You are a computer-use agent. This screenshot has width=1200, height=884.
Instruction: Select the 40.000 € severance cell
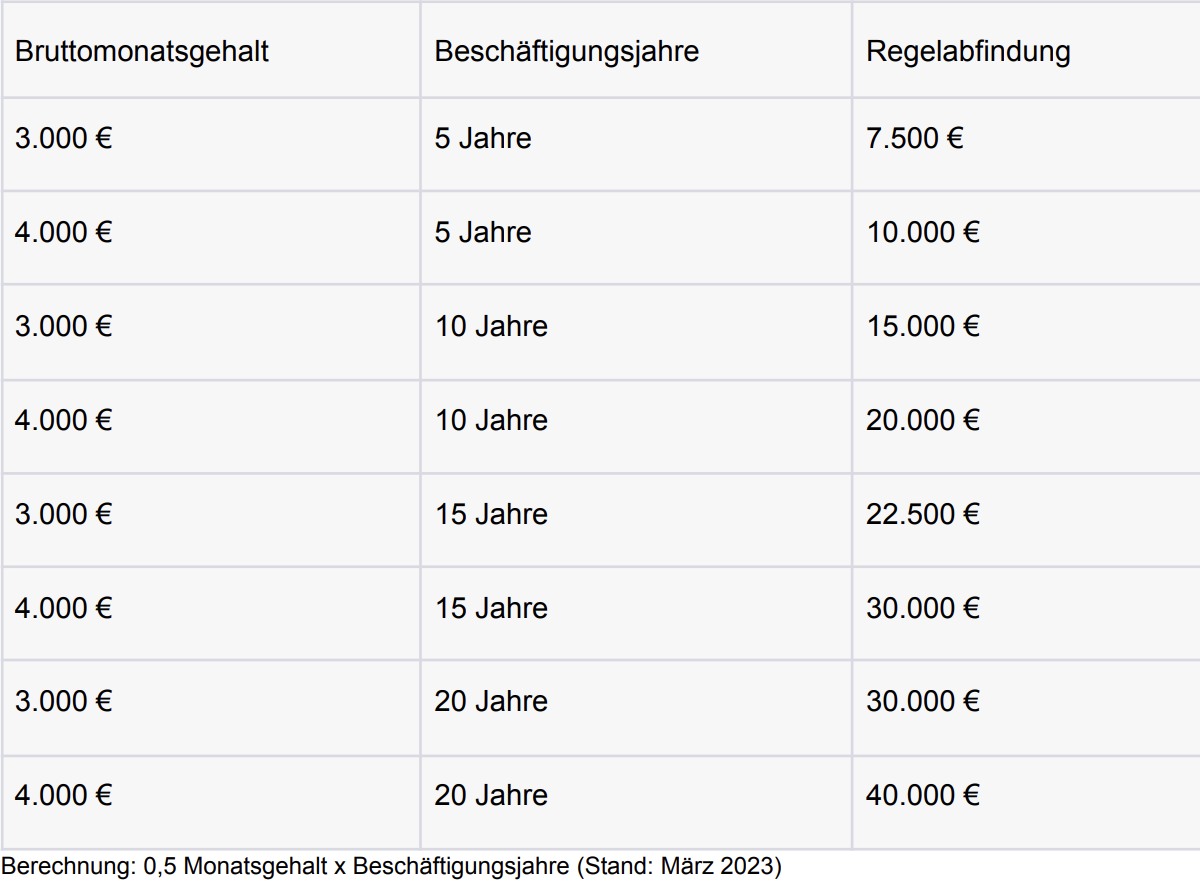922,796
